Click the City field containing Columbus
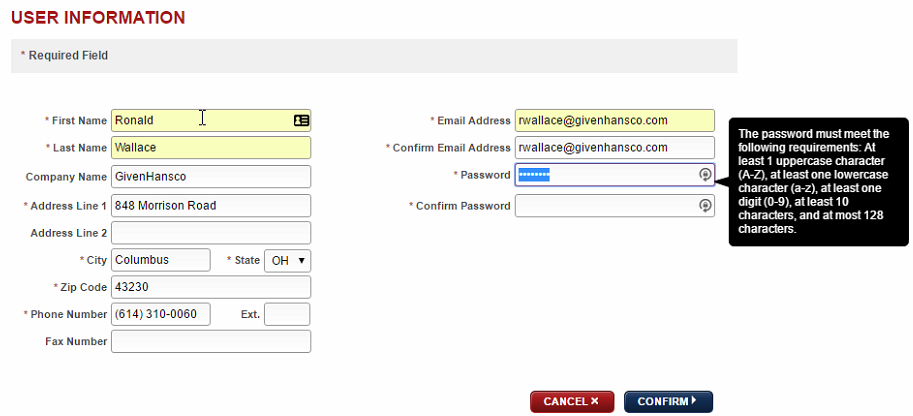 click(x=161, y=260)
